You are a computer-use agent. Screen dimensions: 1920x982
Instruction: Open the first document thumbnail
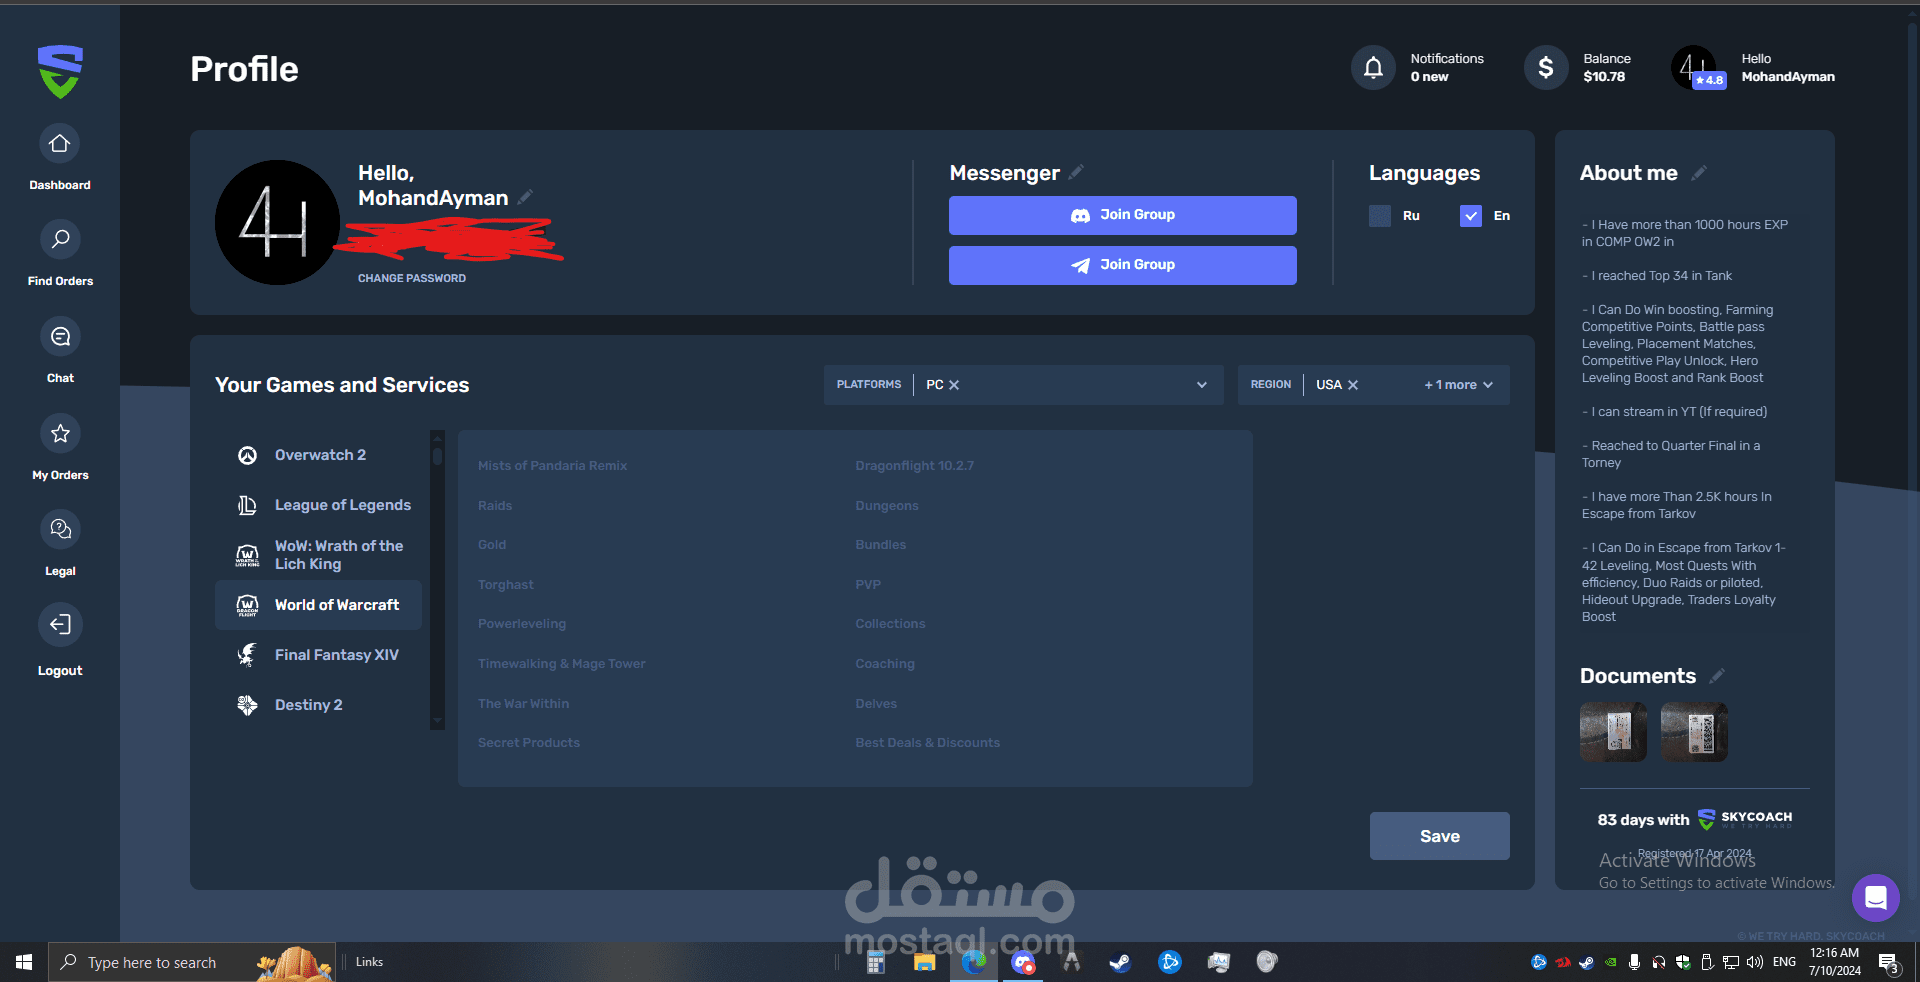pyautogui.click(x=1613, y=732)
